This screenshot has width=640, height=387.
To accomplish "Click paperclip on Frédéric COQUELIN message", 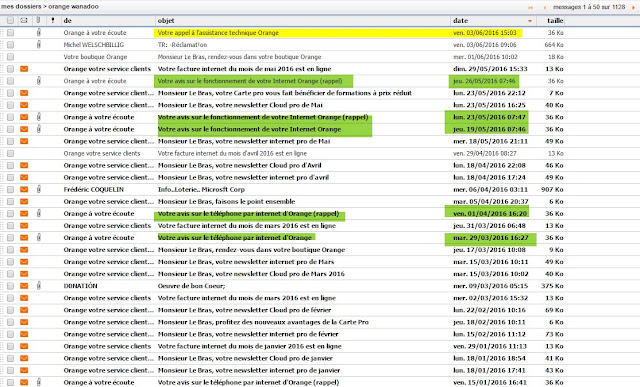I will click(38, 189).
